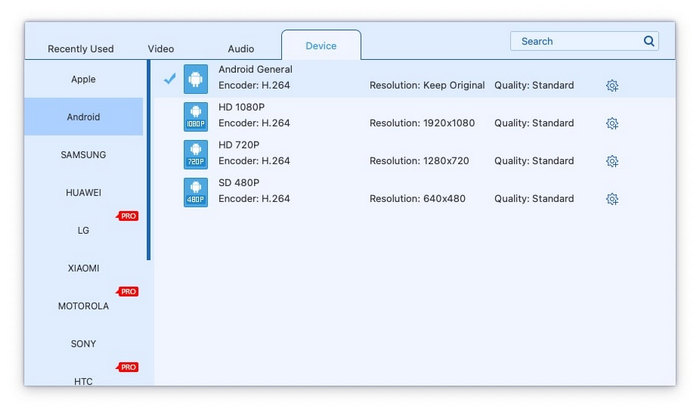The image size is (700, 413).
Task: Click the device list scrollbar
Action: coord(149,160)
